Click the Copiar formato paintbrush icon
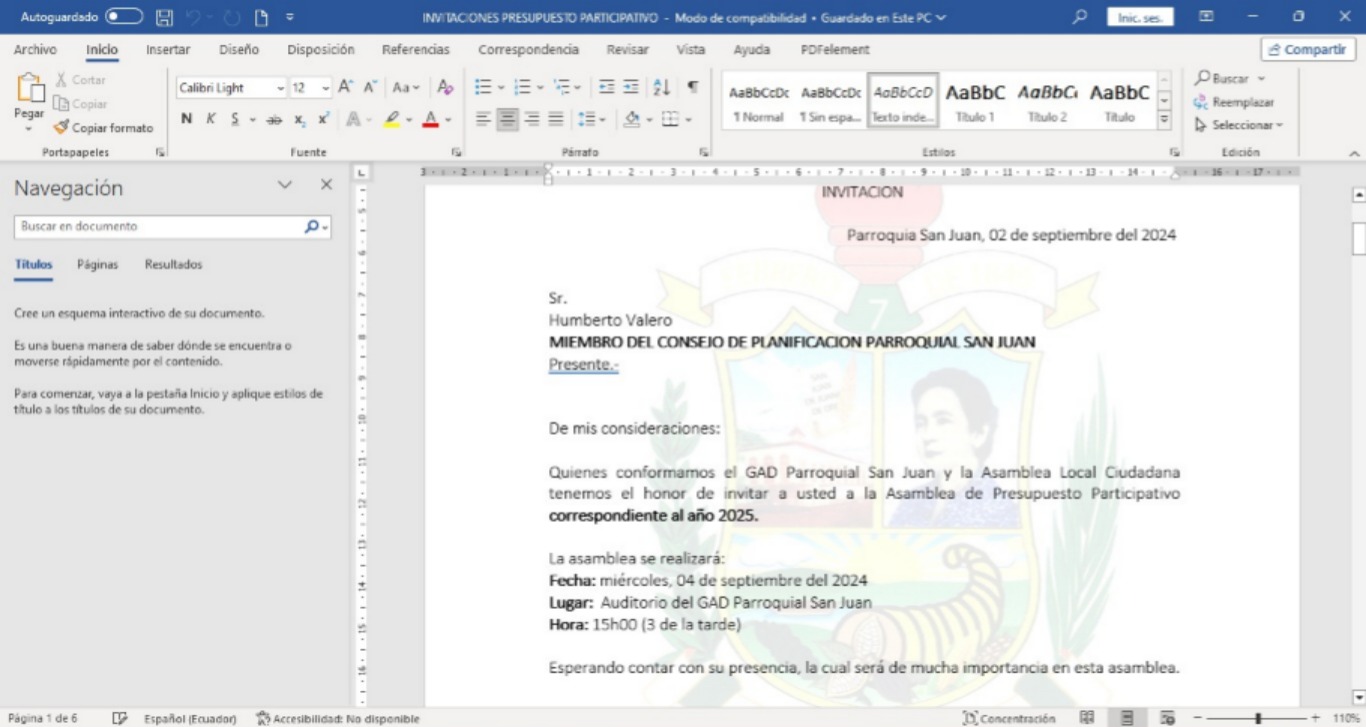 62,128
